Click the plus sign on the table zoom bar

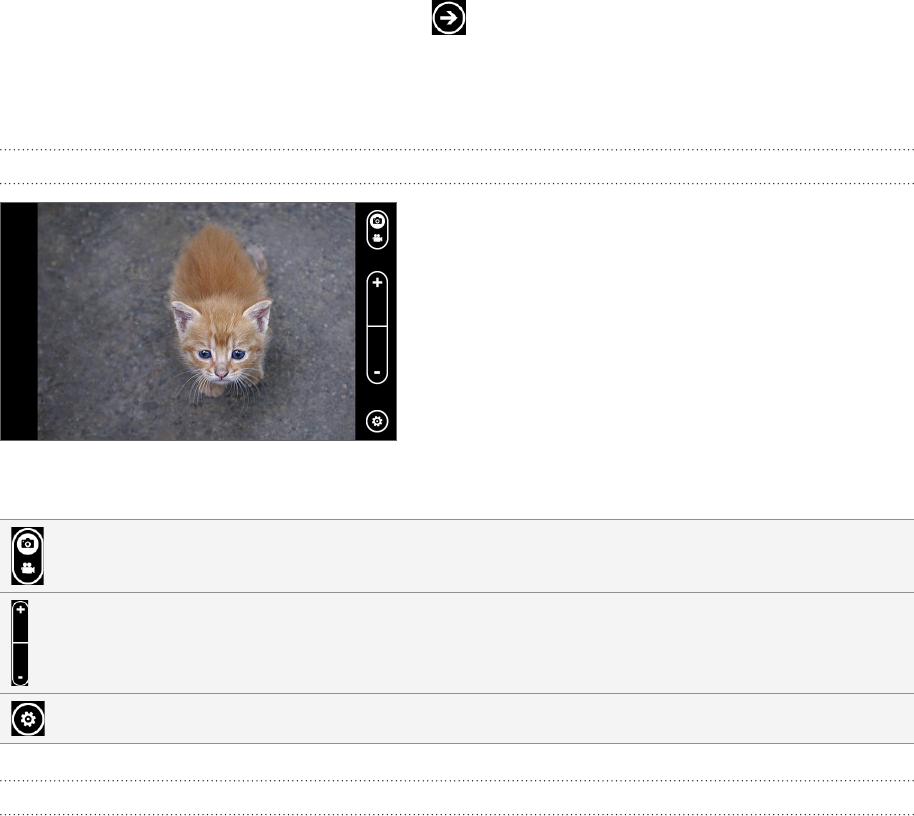point(20,610)
